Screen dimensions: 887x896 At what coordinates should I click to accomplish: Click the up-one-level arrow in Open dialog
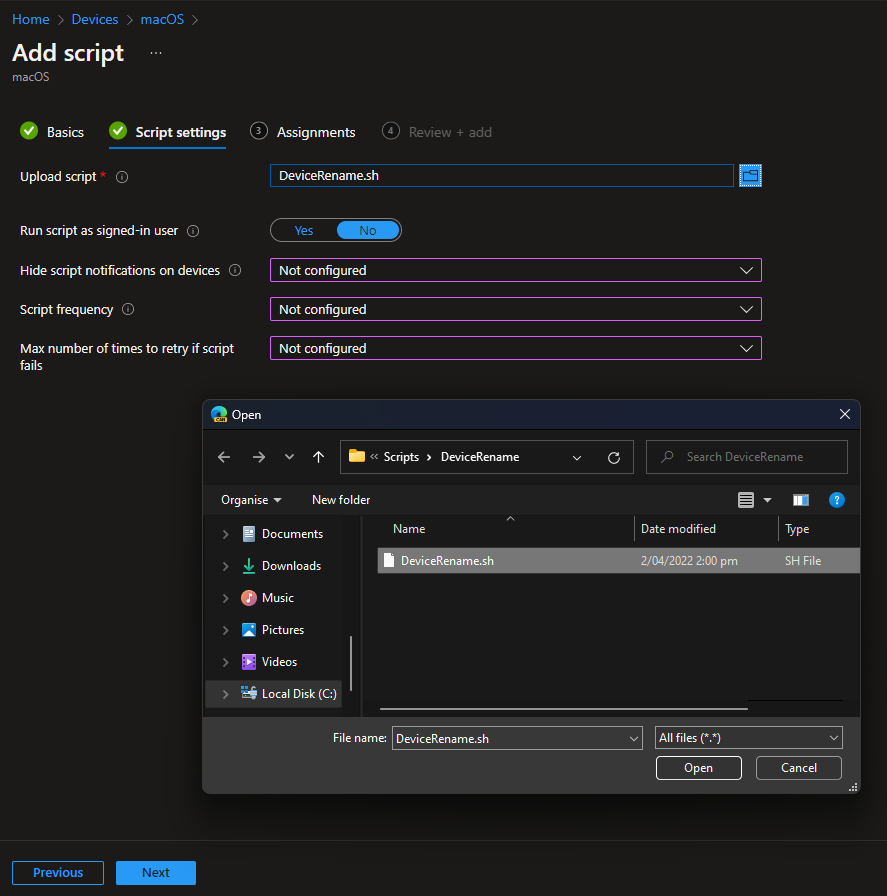pyautogui.click(x=318, y=457)
